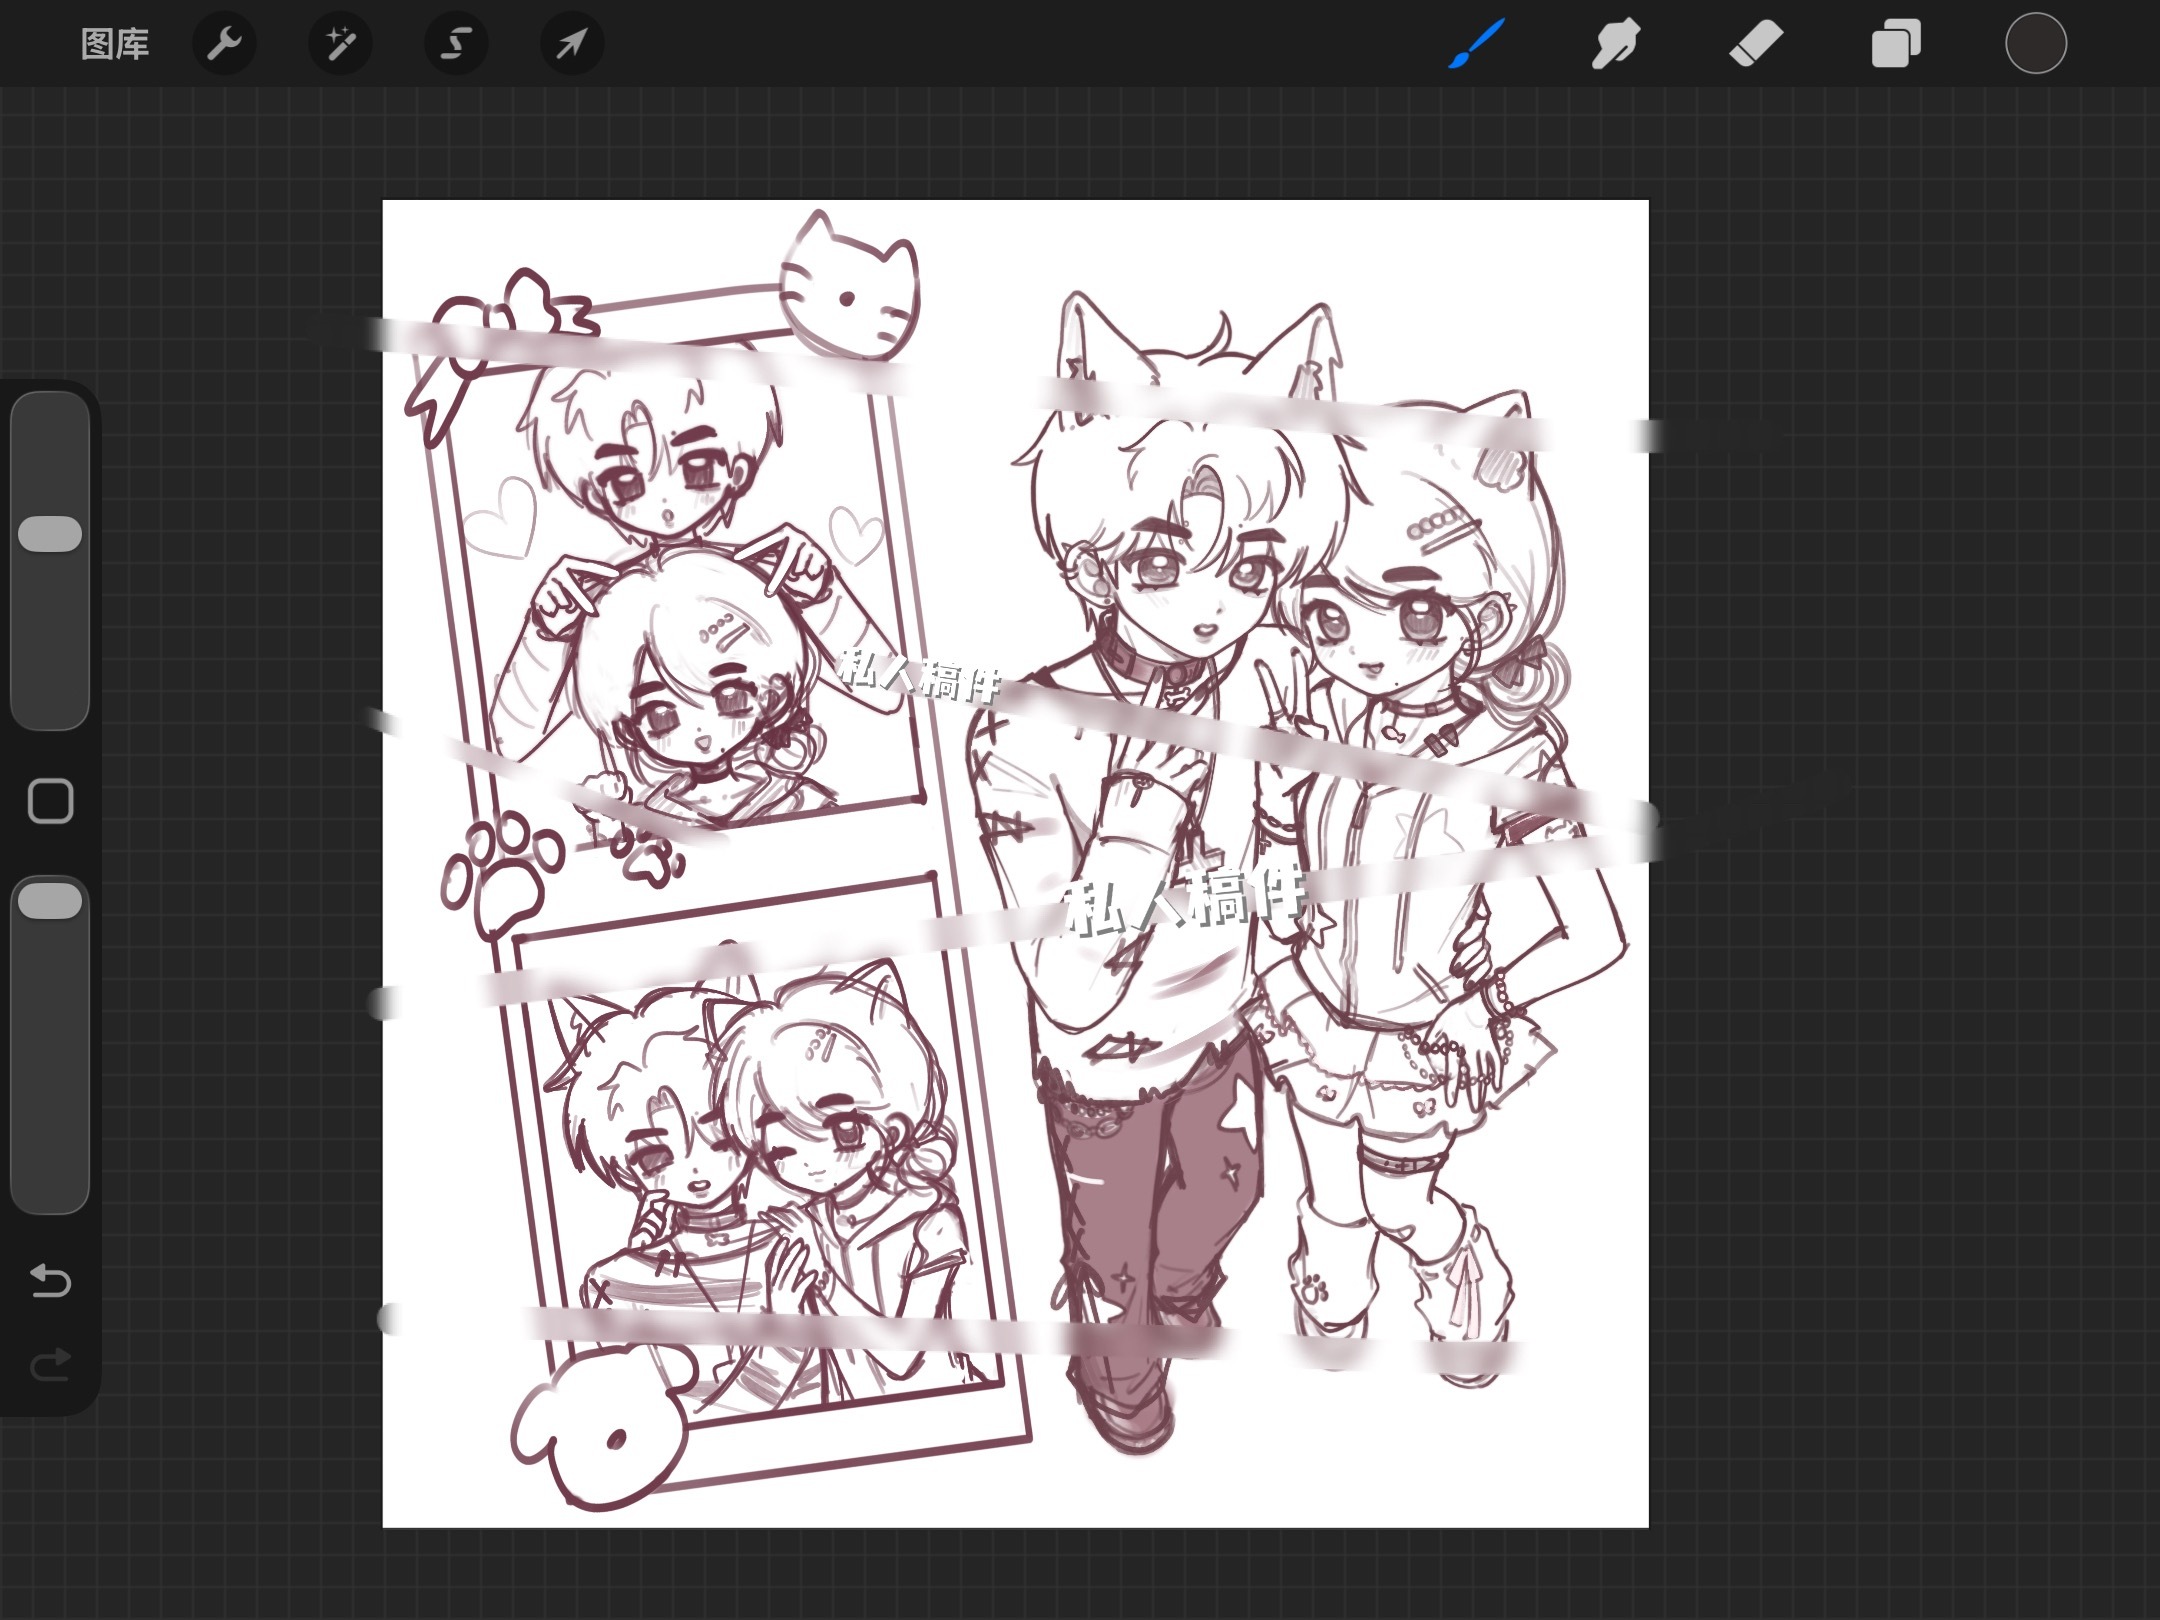Click the drawing canvas artwork
Image resolution: width=2160 pixels, height=1620 pixels.
(1015, 863)
